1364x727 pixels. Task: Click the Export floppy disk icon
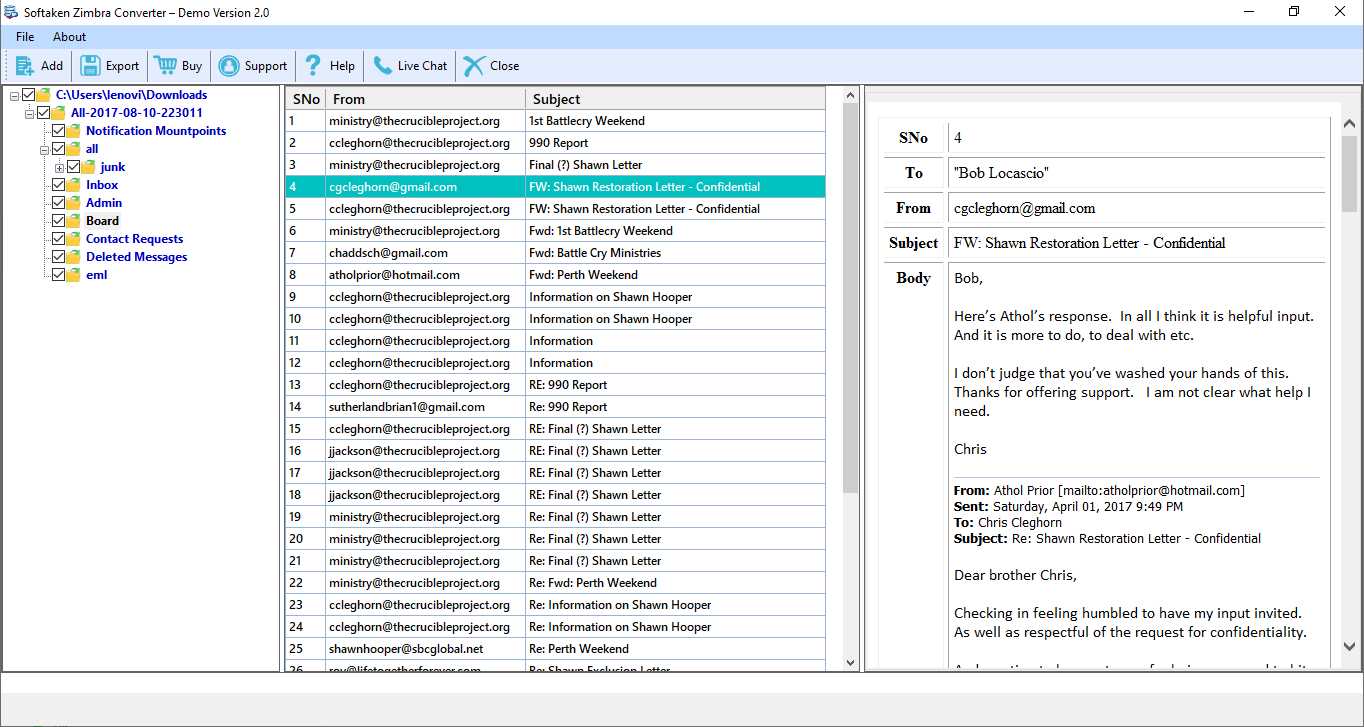coord(90,66)
